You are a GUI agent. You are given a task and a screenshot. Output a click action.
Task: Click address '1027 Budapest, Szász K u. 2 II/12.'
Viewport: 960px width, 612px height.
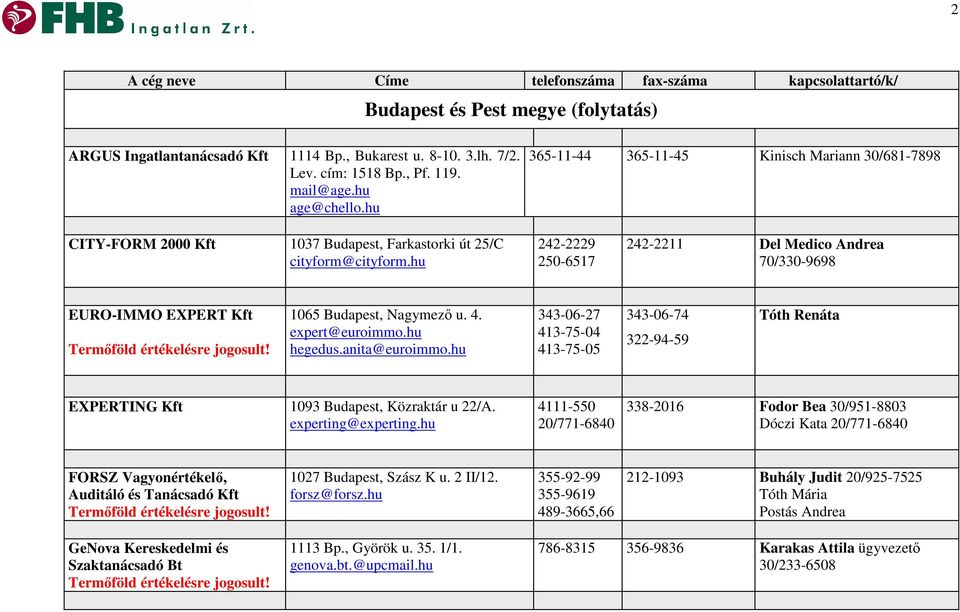(394, 477)
